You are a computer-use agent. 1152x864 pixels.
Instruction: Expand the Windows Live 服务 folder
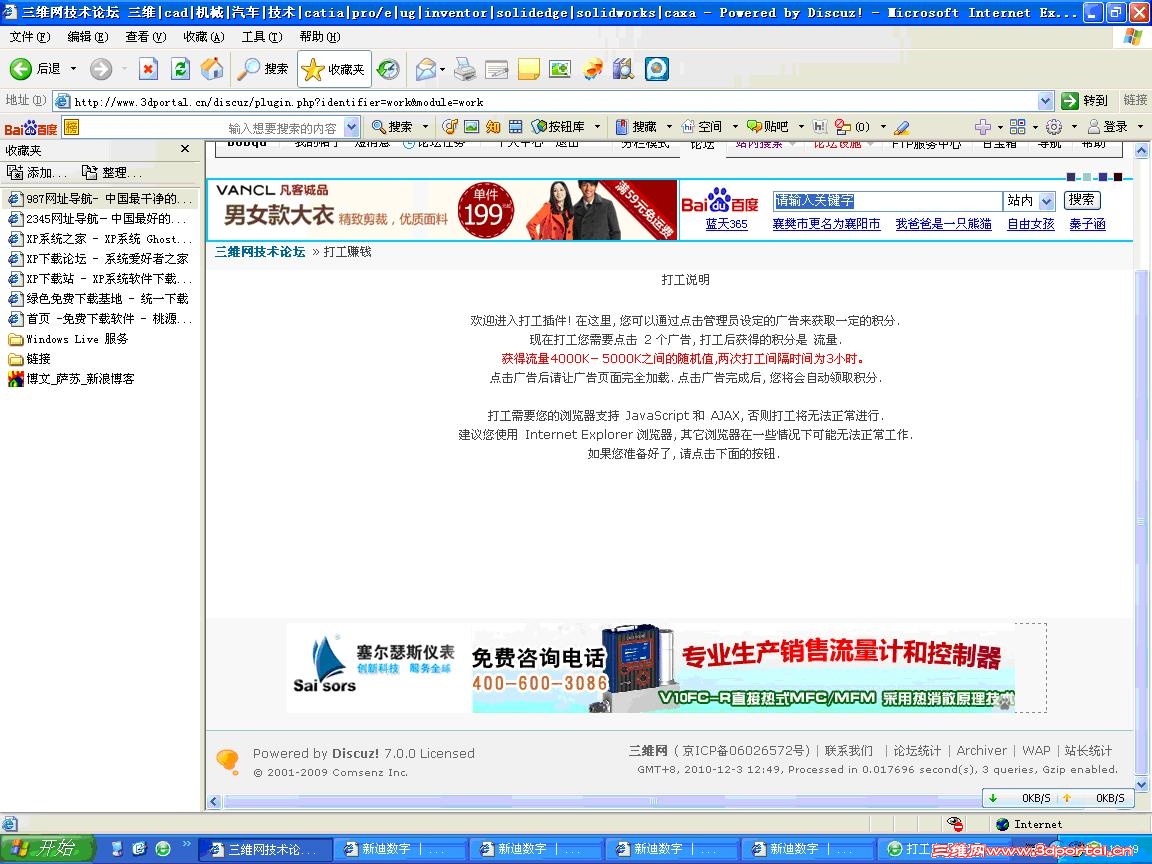[x=68, y=339]
